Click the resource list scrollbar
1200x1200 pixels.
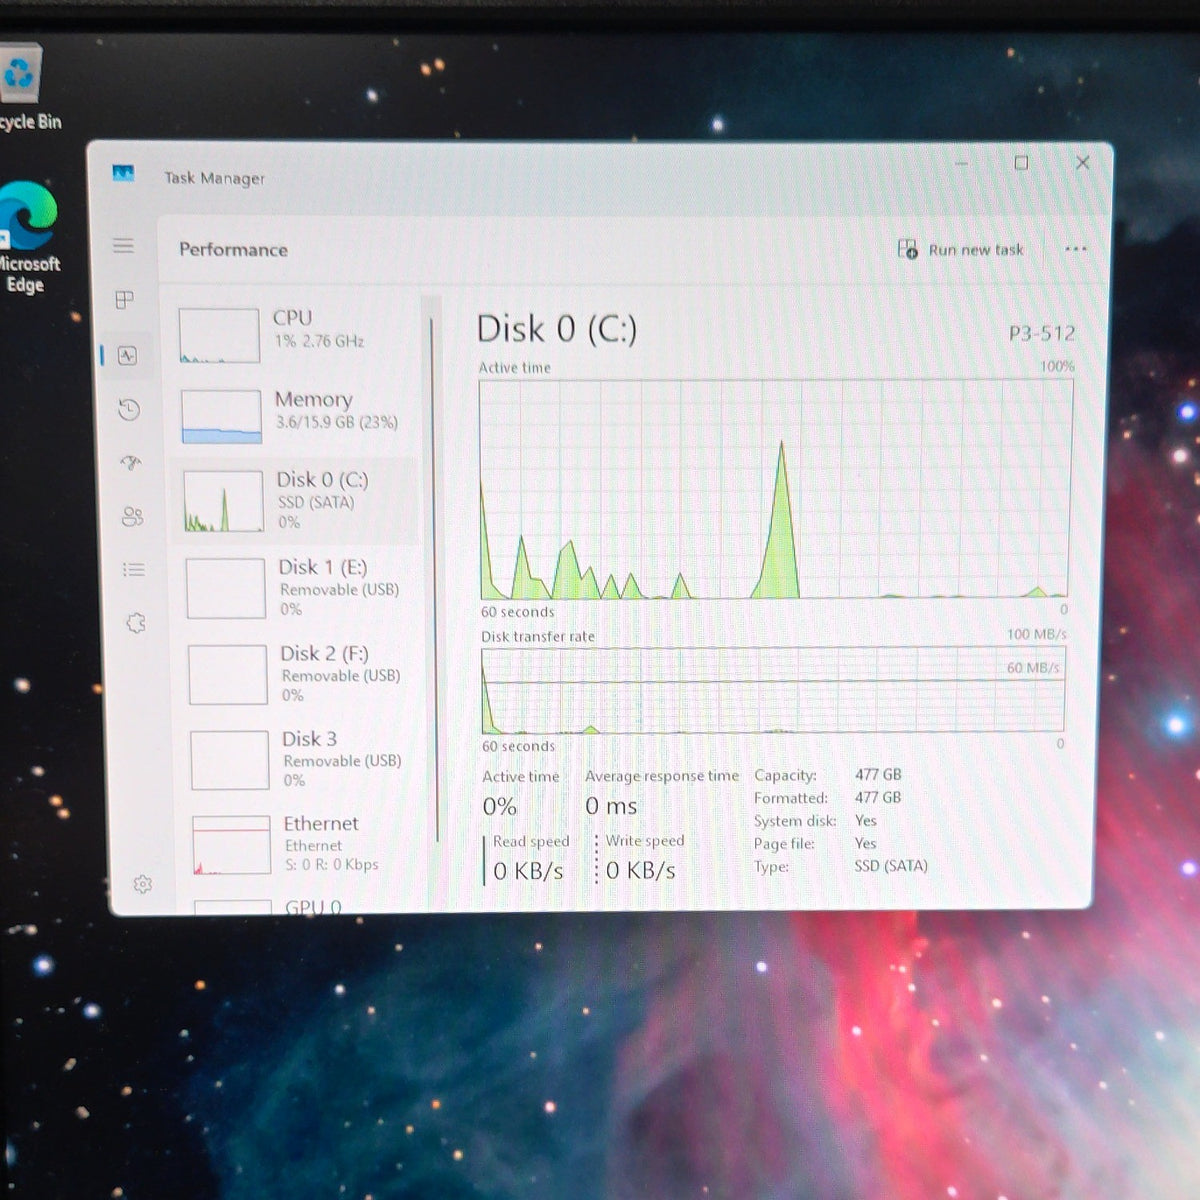[434, 580]
